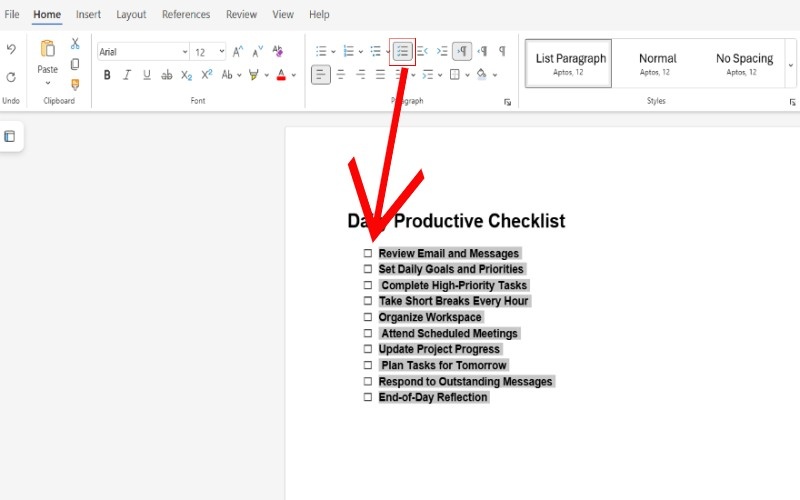Image resolution: width=800 pixels, height=500 pixels.
Task: Apply the text highlight color
Action: [254, 75]
